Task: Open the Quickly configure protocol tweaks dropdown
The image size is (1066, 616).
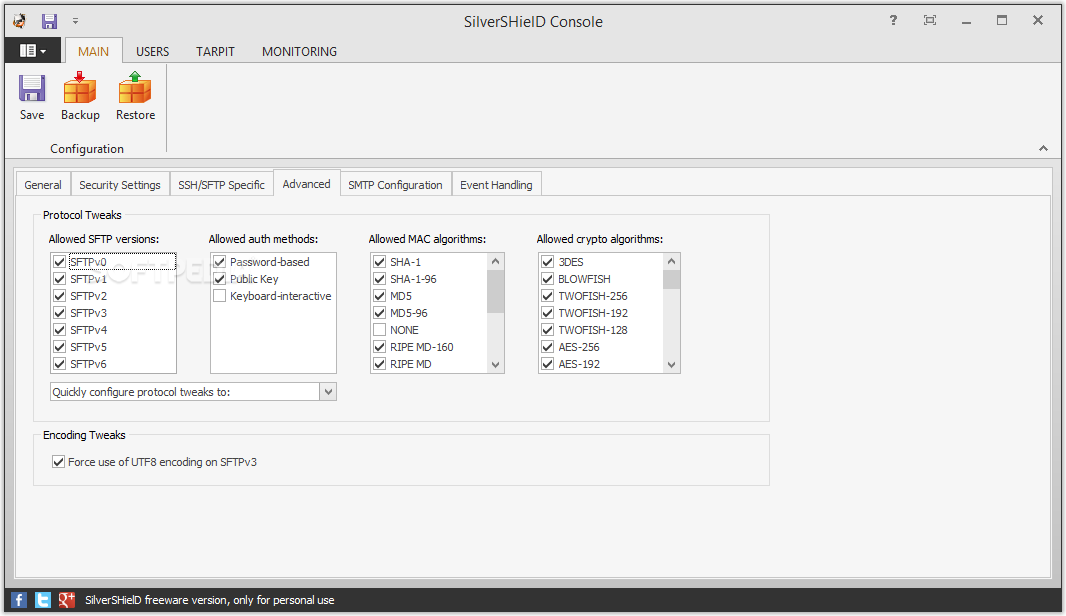Action: [x=328, y=392]
